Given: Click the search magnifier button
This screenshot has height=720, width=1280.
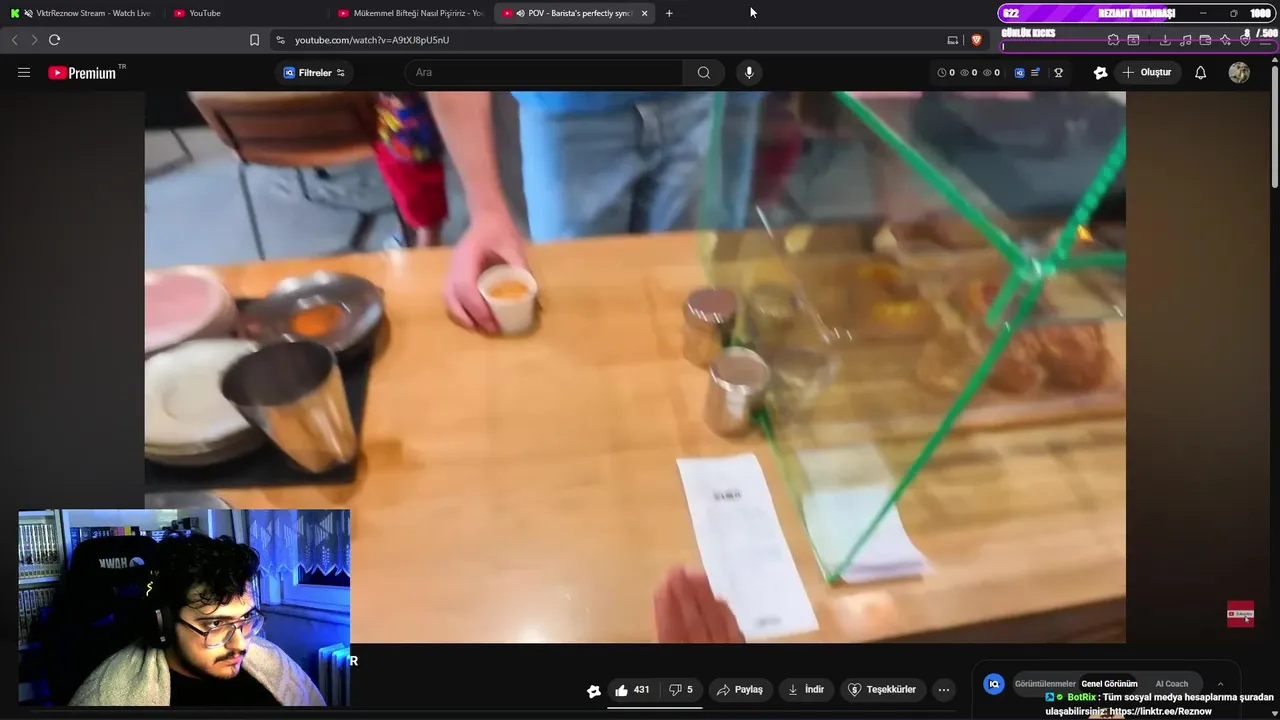Looking at the screenshot, I should (704, 72).
